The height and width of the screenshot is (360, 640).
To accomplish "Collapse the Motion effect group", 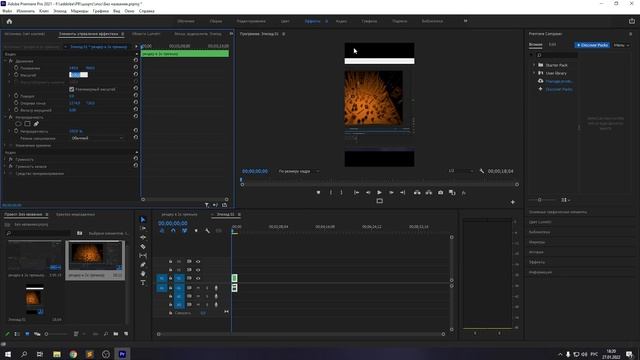I will (6, 61).
